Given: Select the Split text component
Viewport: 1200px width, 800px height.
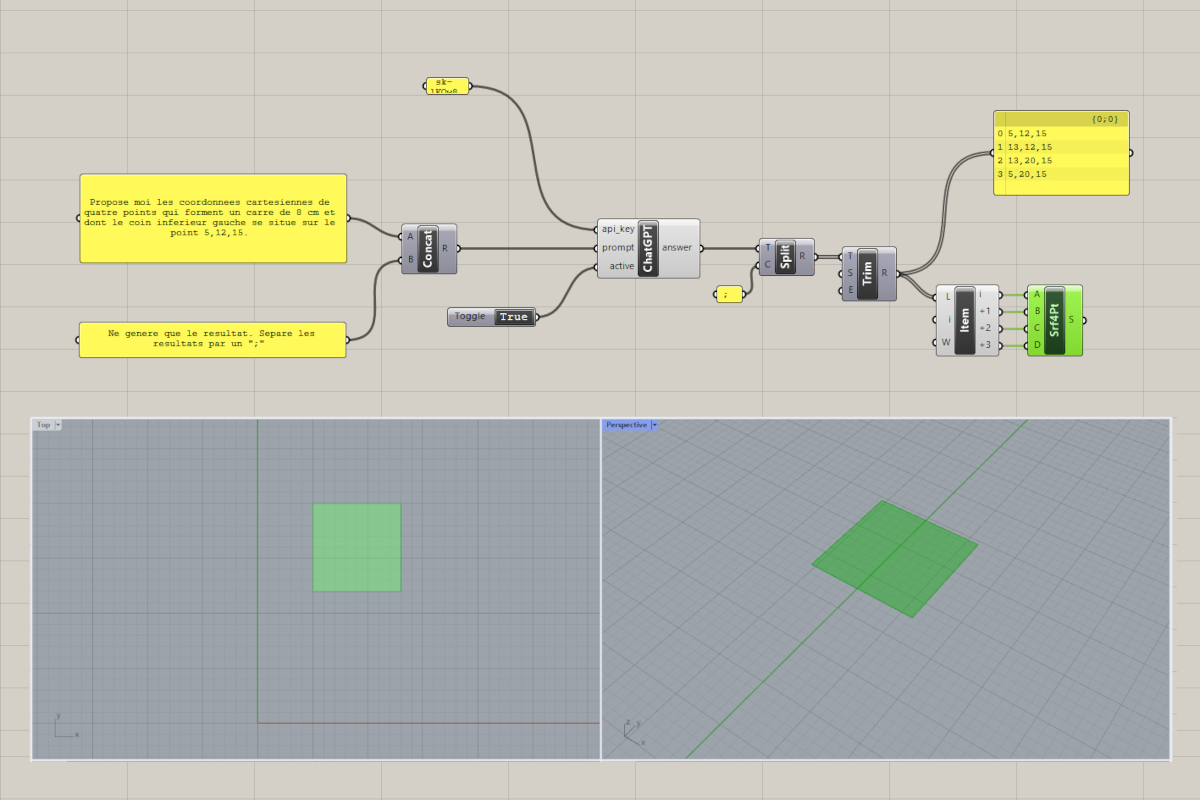Looking at the screenshot, I should point(787,256).
